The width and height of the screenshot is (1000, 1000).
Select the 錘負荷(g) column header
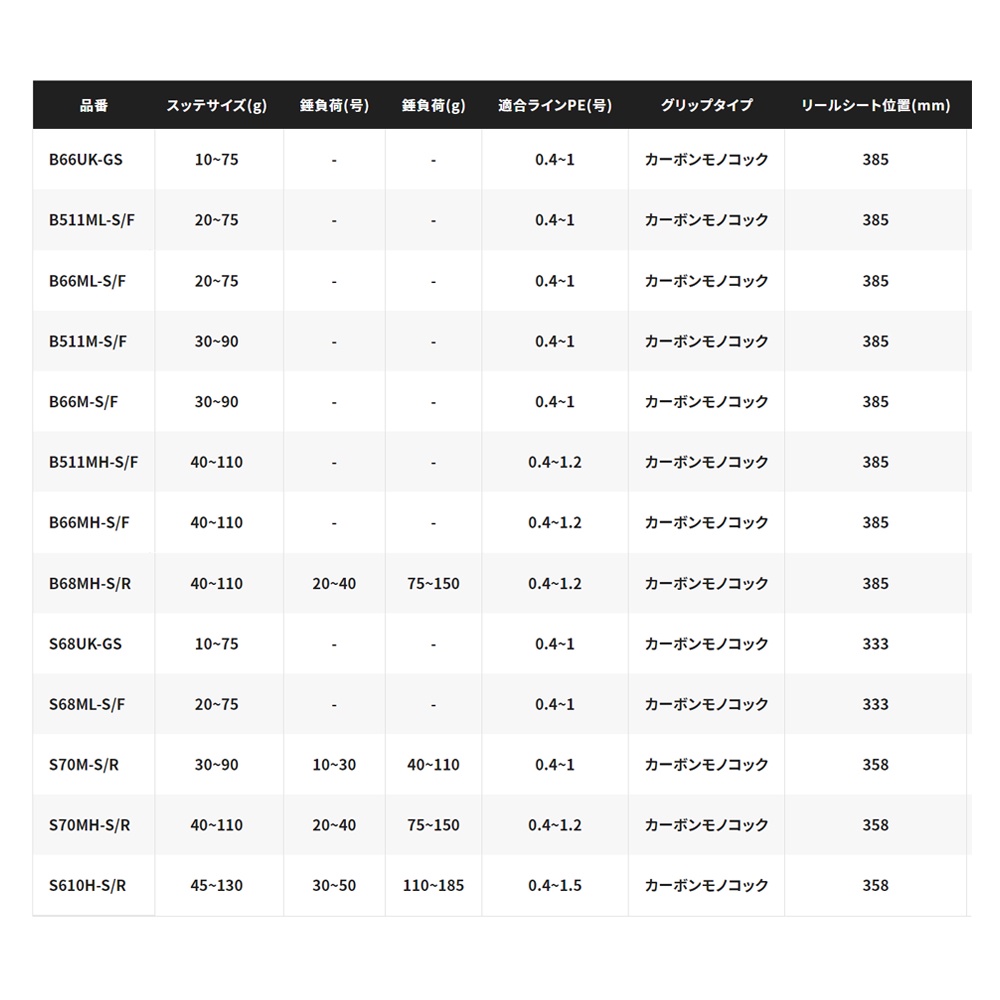[x=433, y=105]
